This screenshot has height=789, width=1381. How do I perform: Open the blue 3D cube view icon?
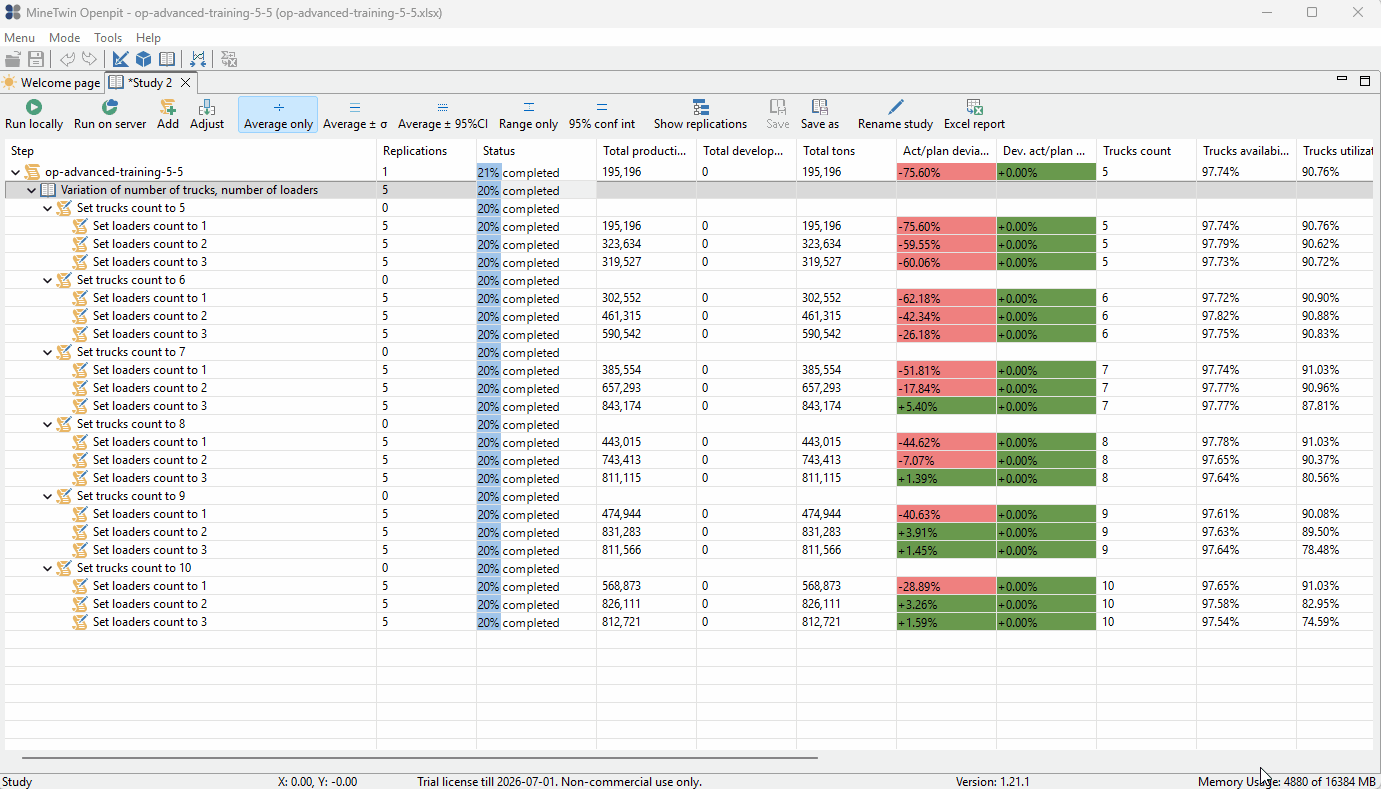point(144,60)
